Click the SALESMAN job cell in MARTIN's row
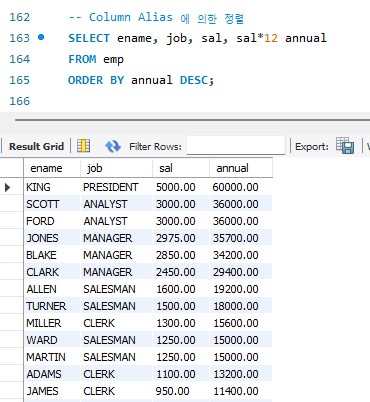Screen dimensions: 370x402 (116, 357)
